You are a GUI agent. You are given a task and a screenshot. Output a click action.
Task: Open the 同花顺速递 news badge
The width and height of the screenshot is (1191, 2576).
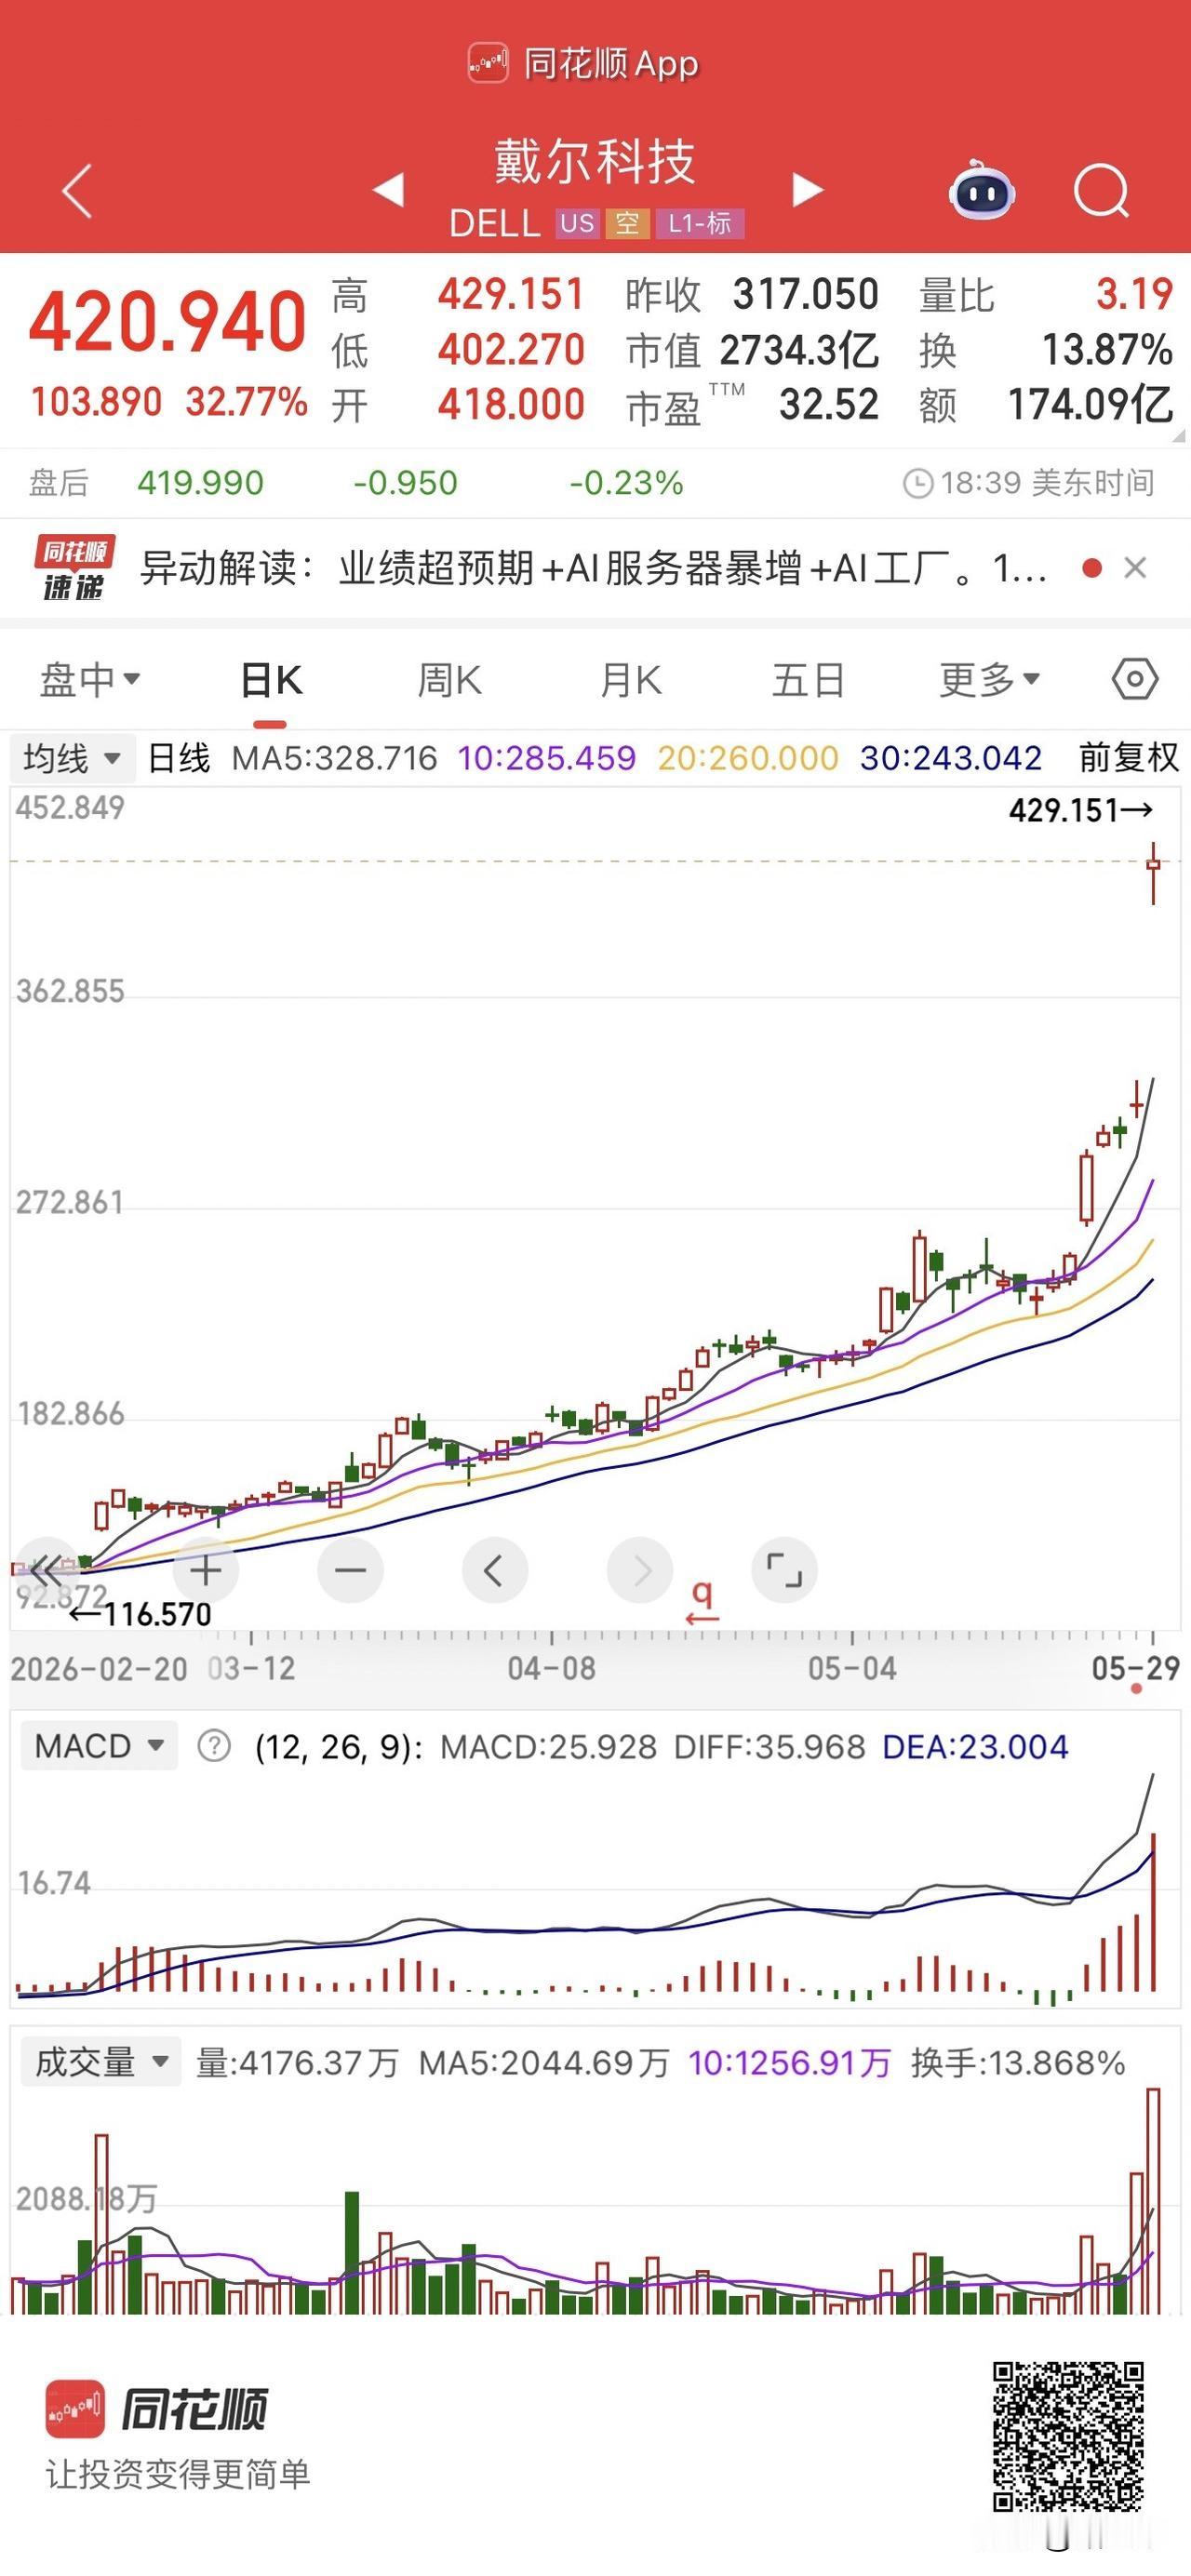(x=74, y=568)
